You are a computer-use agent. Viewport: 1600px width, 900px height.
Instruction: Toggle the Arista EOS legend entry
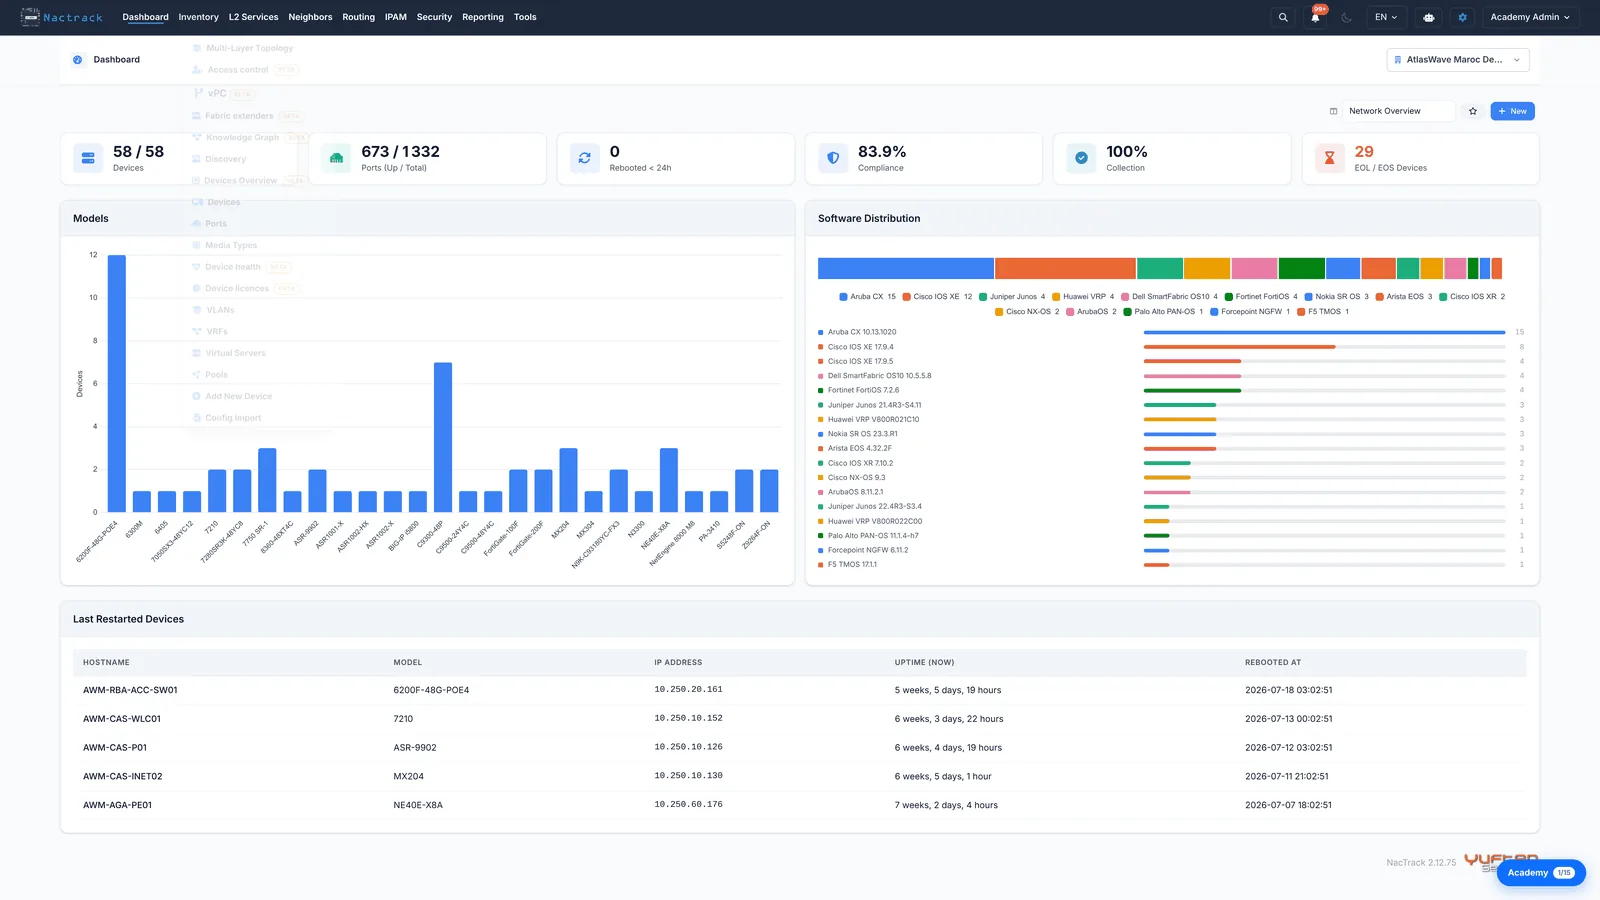(x=1404, y=297)
